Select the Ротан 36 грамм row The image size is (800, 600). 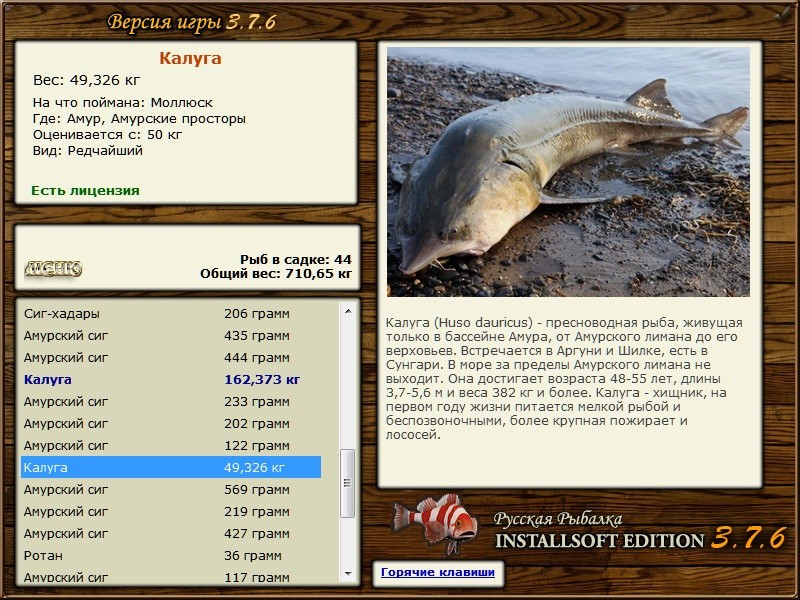[x=171, y=555]
